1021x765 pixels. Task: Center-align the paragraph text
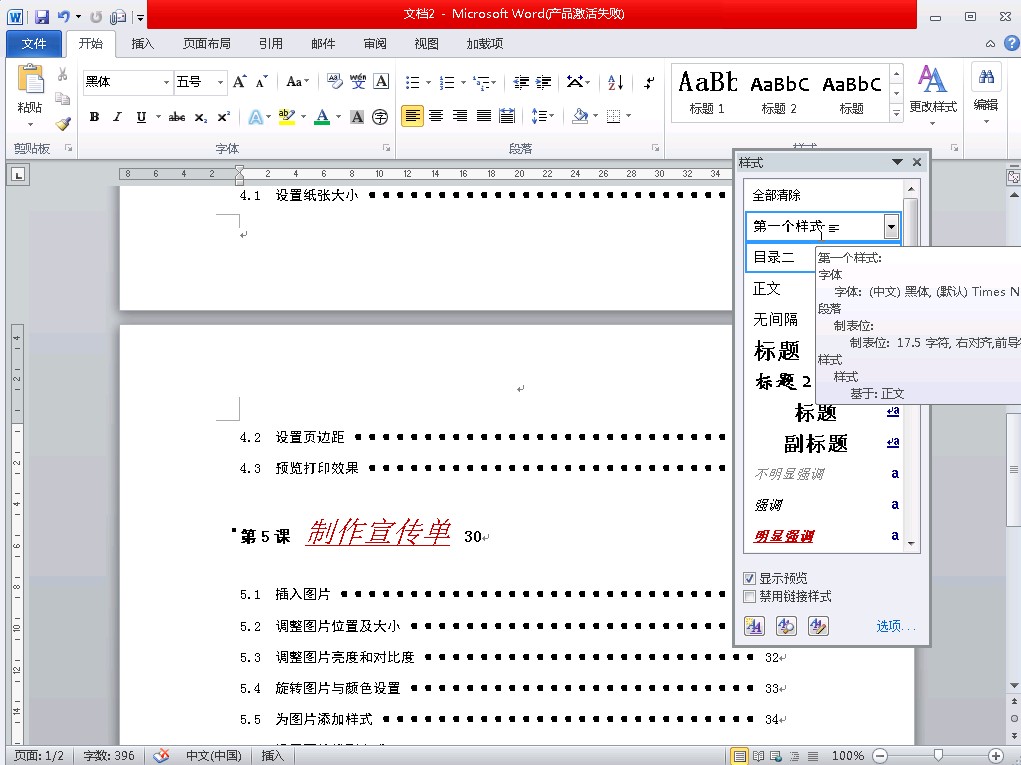pyautogui.click(x=436, y=116)
